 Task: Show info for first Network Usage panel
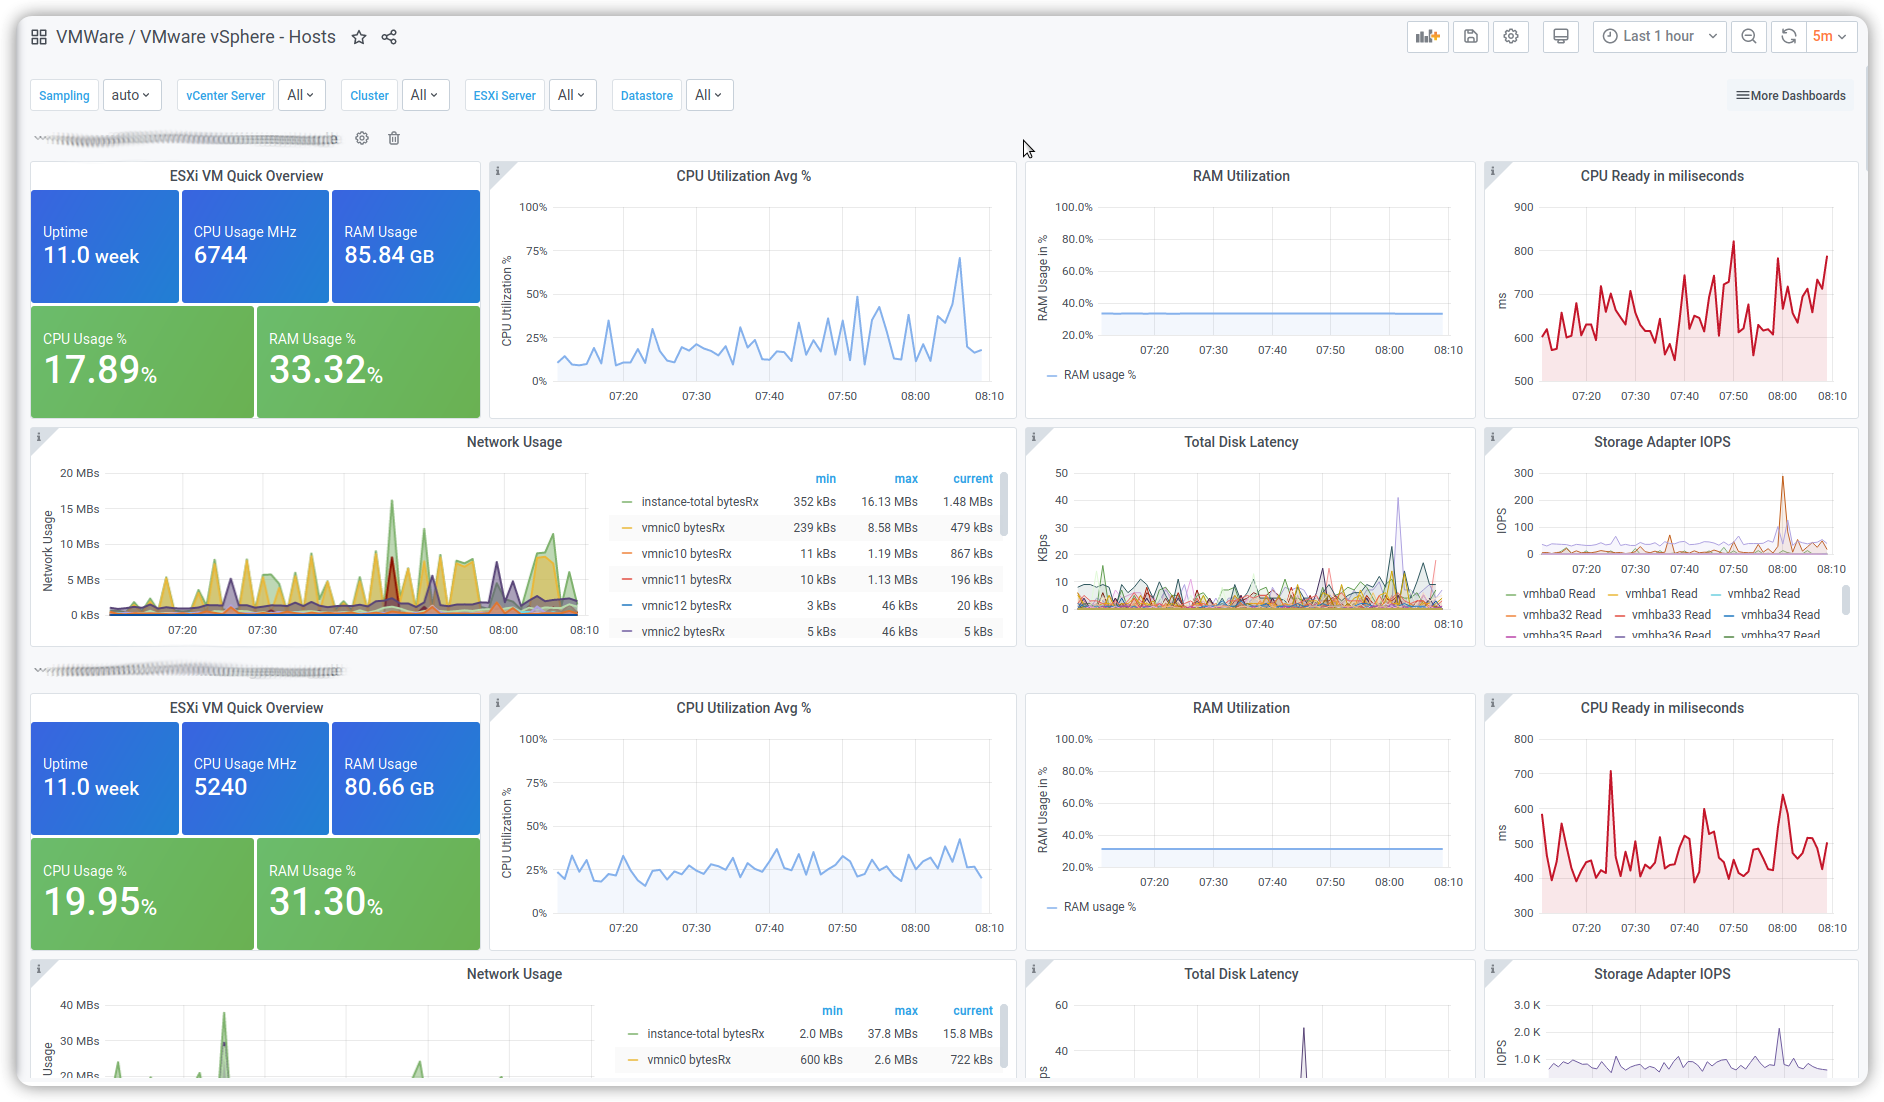coord(39,437)
